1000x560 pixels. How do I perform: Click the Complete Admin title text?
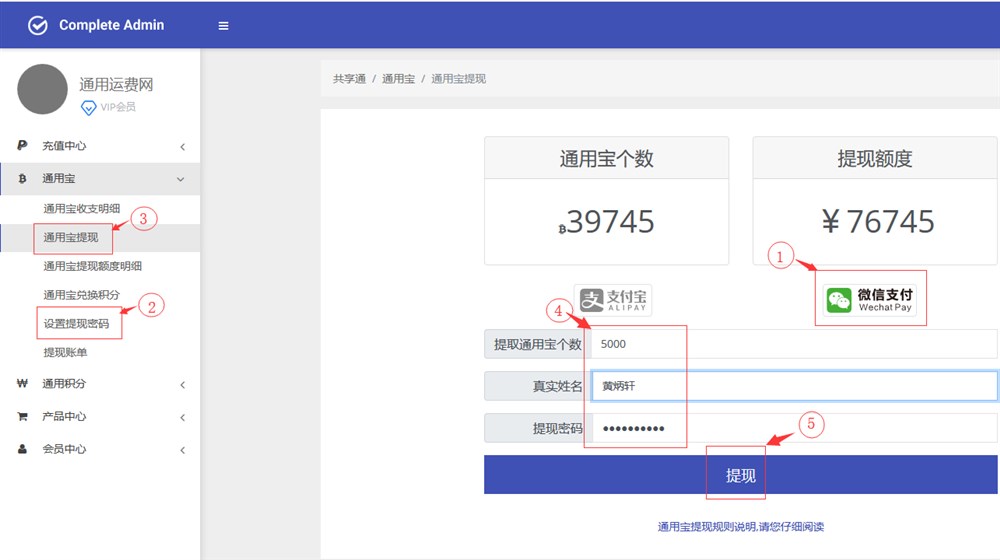point(112,25)
